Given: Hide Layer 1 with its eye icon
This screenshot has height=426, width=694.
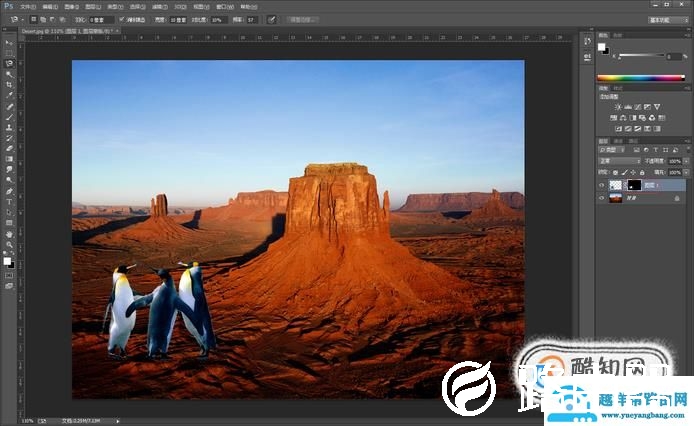Looking at the screenshot, I should click(601, 186).
